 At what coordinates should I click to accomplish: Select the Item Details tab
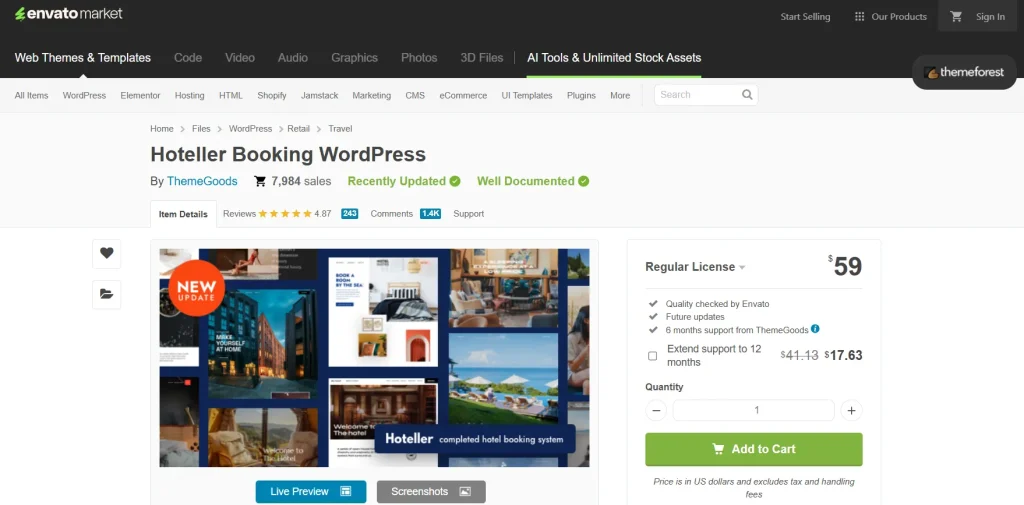click(x=183, y=214)
